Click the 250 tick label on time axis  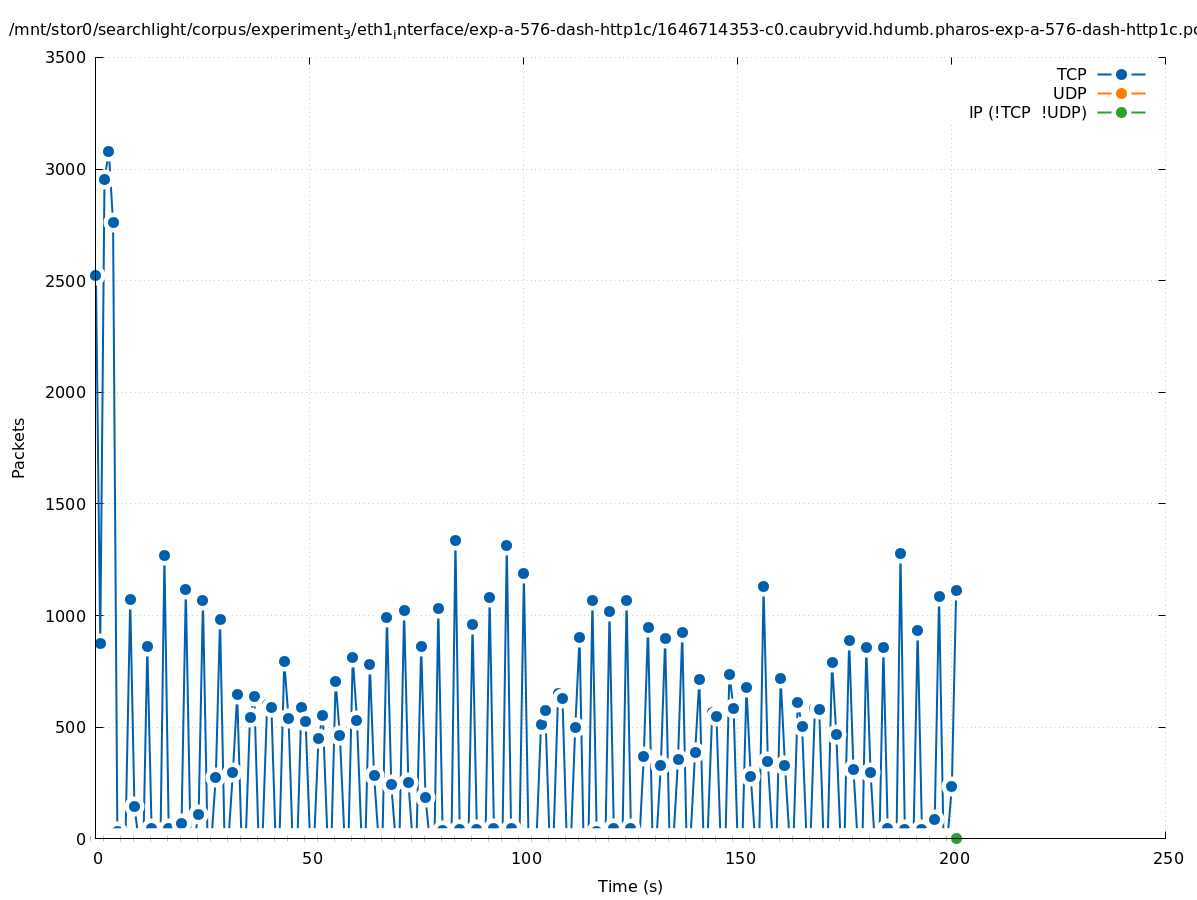coord(1167,858)
